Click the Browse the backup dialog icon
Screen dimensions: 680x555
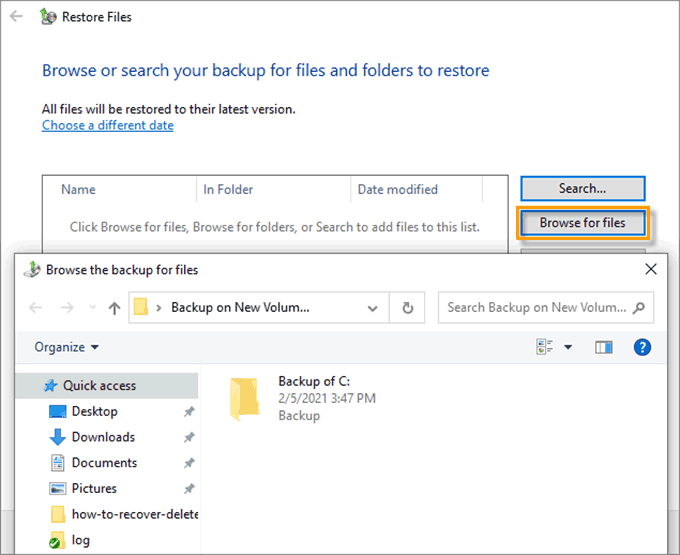point(32,270)
